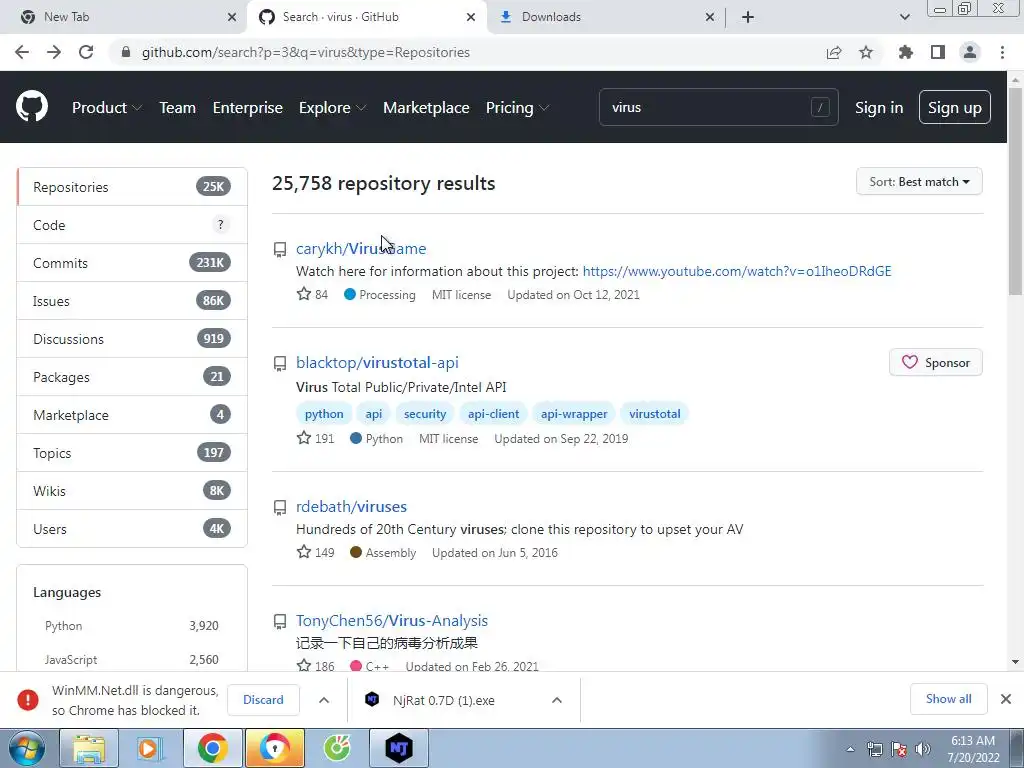
Task: Open the Sort: Best match dropdown
Action: click(x=919, y=182)
